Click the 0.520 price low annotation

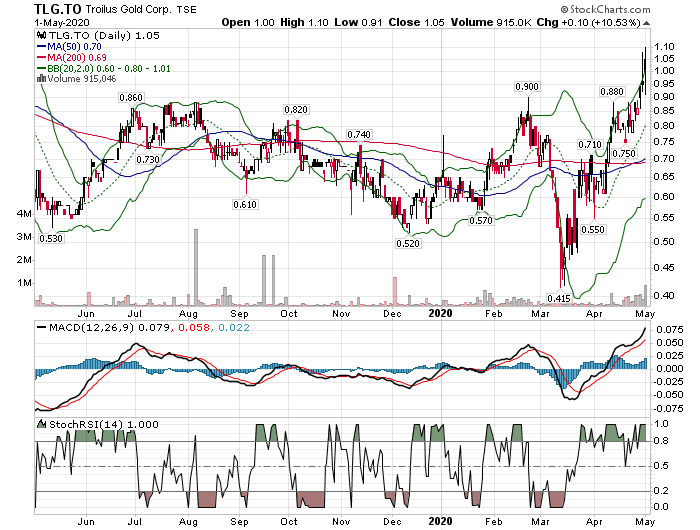point(408,243)
